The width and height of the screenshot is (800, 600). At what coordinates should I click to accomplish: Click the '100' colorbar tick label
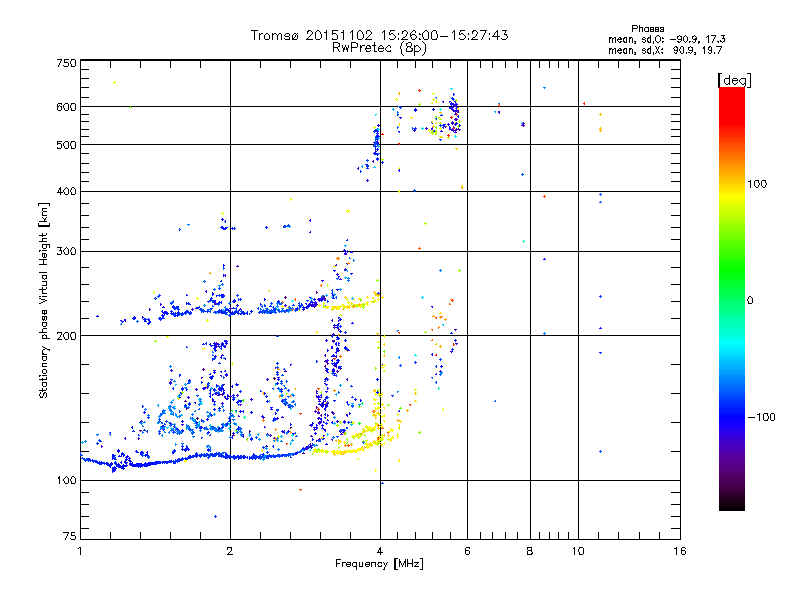(x=757, y=184)
